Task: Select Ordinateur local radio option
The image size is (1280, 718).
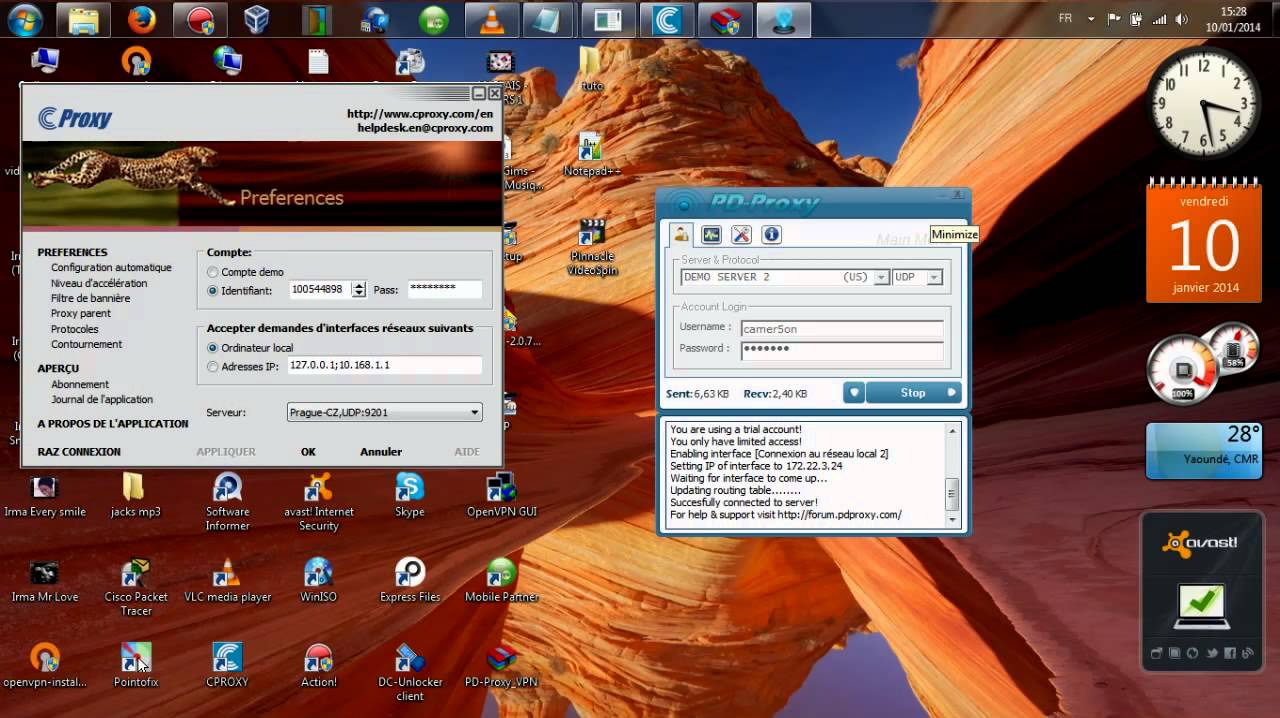Action: click(212, 348)
